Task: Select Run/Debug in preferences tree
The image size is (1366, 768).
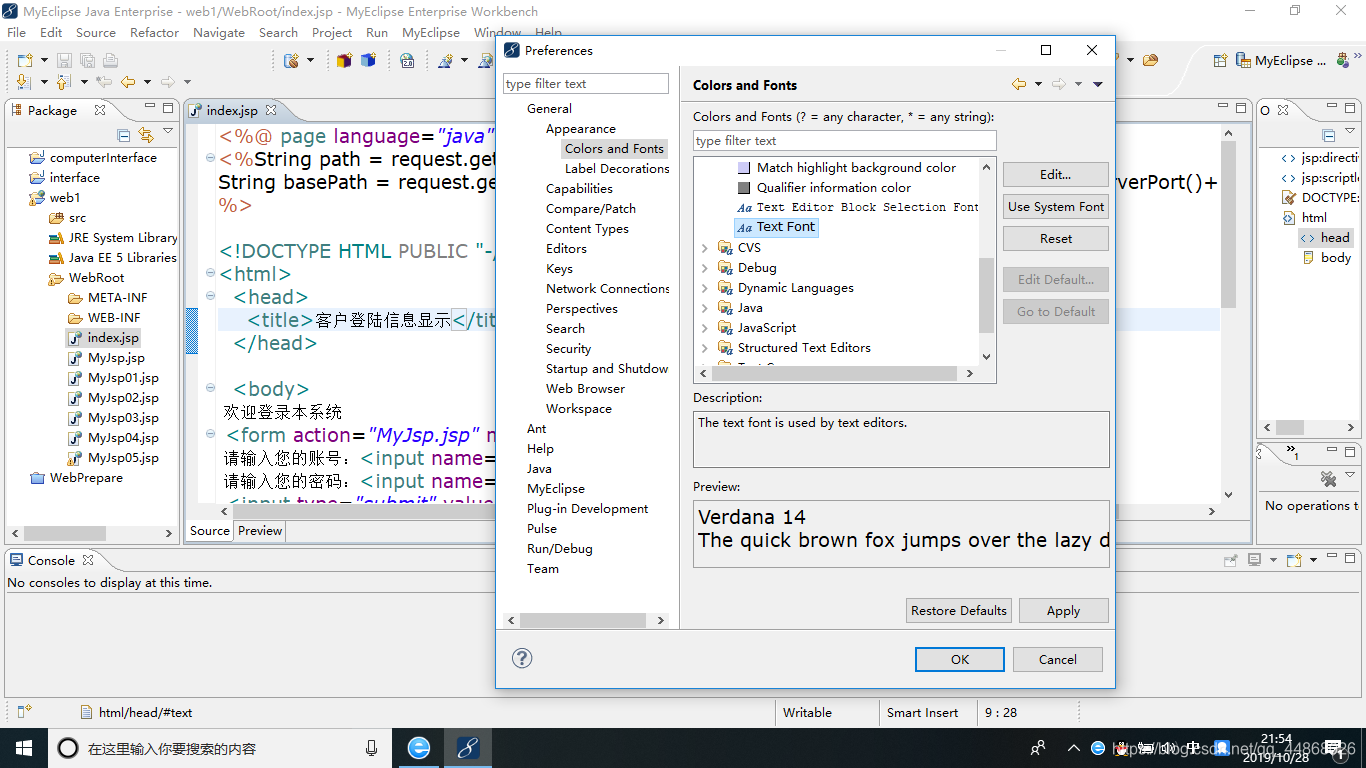Action: pyautogui.click(x=559, y=549)
